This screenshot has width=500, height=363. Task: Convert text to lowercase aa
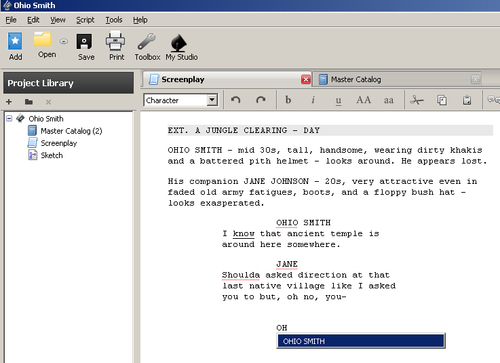point(388,100)
